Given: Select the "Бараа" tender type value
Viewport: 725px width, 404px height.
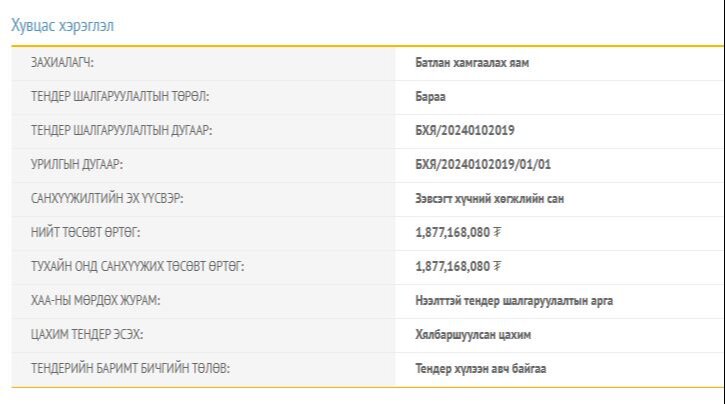Looking at the screenshot, I should click(x=430, y=97).
